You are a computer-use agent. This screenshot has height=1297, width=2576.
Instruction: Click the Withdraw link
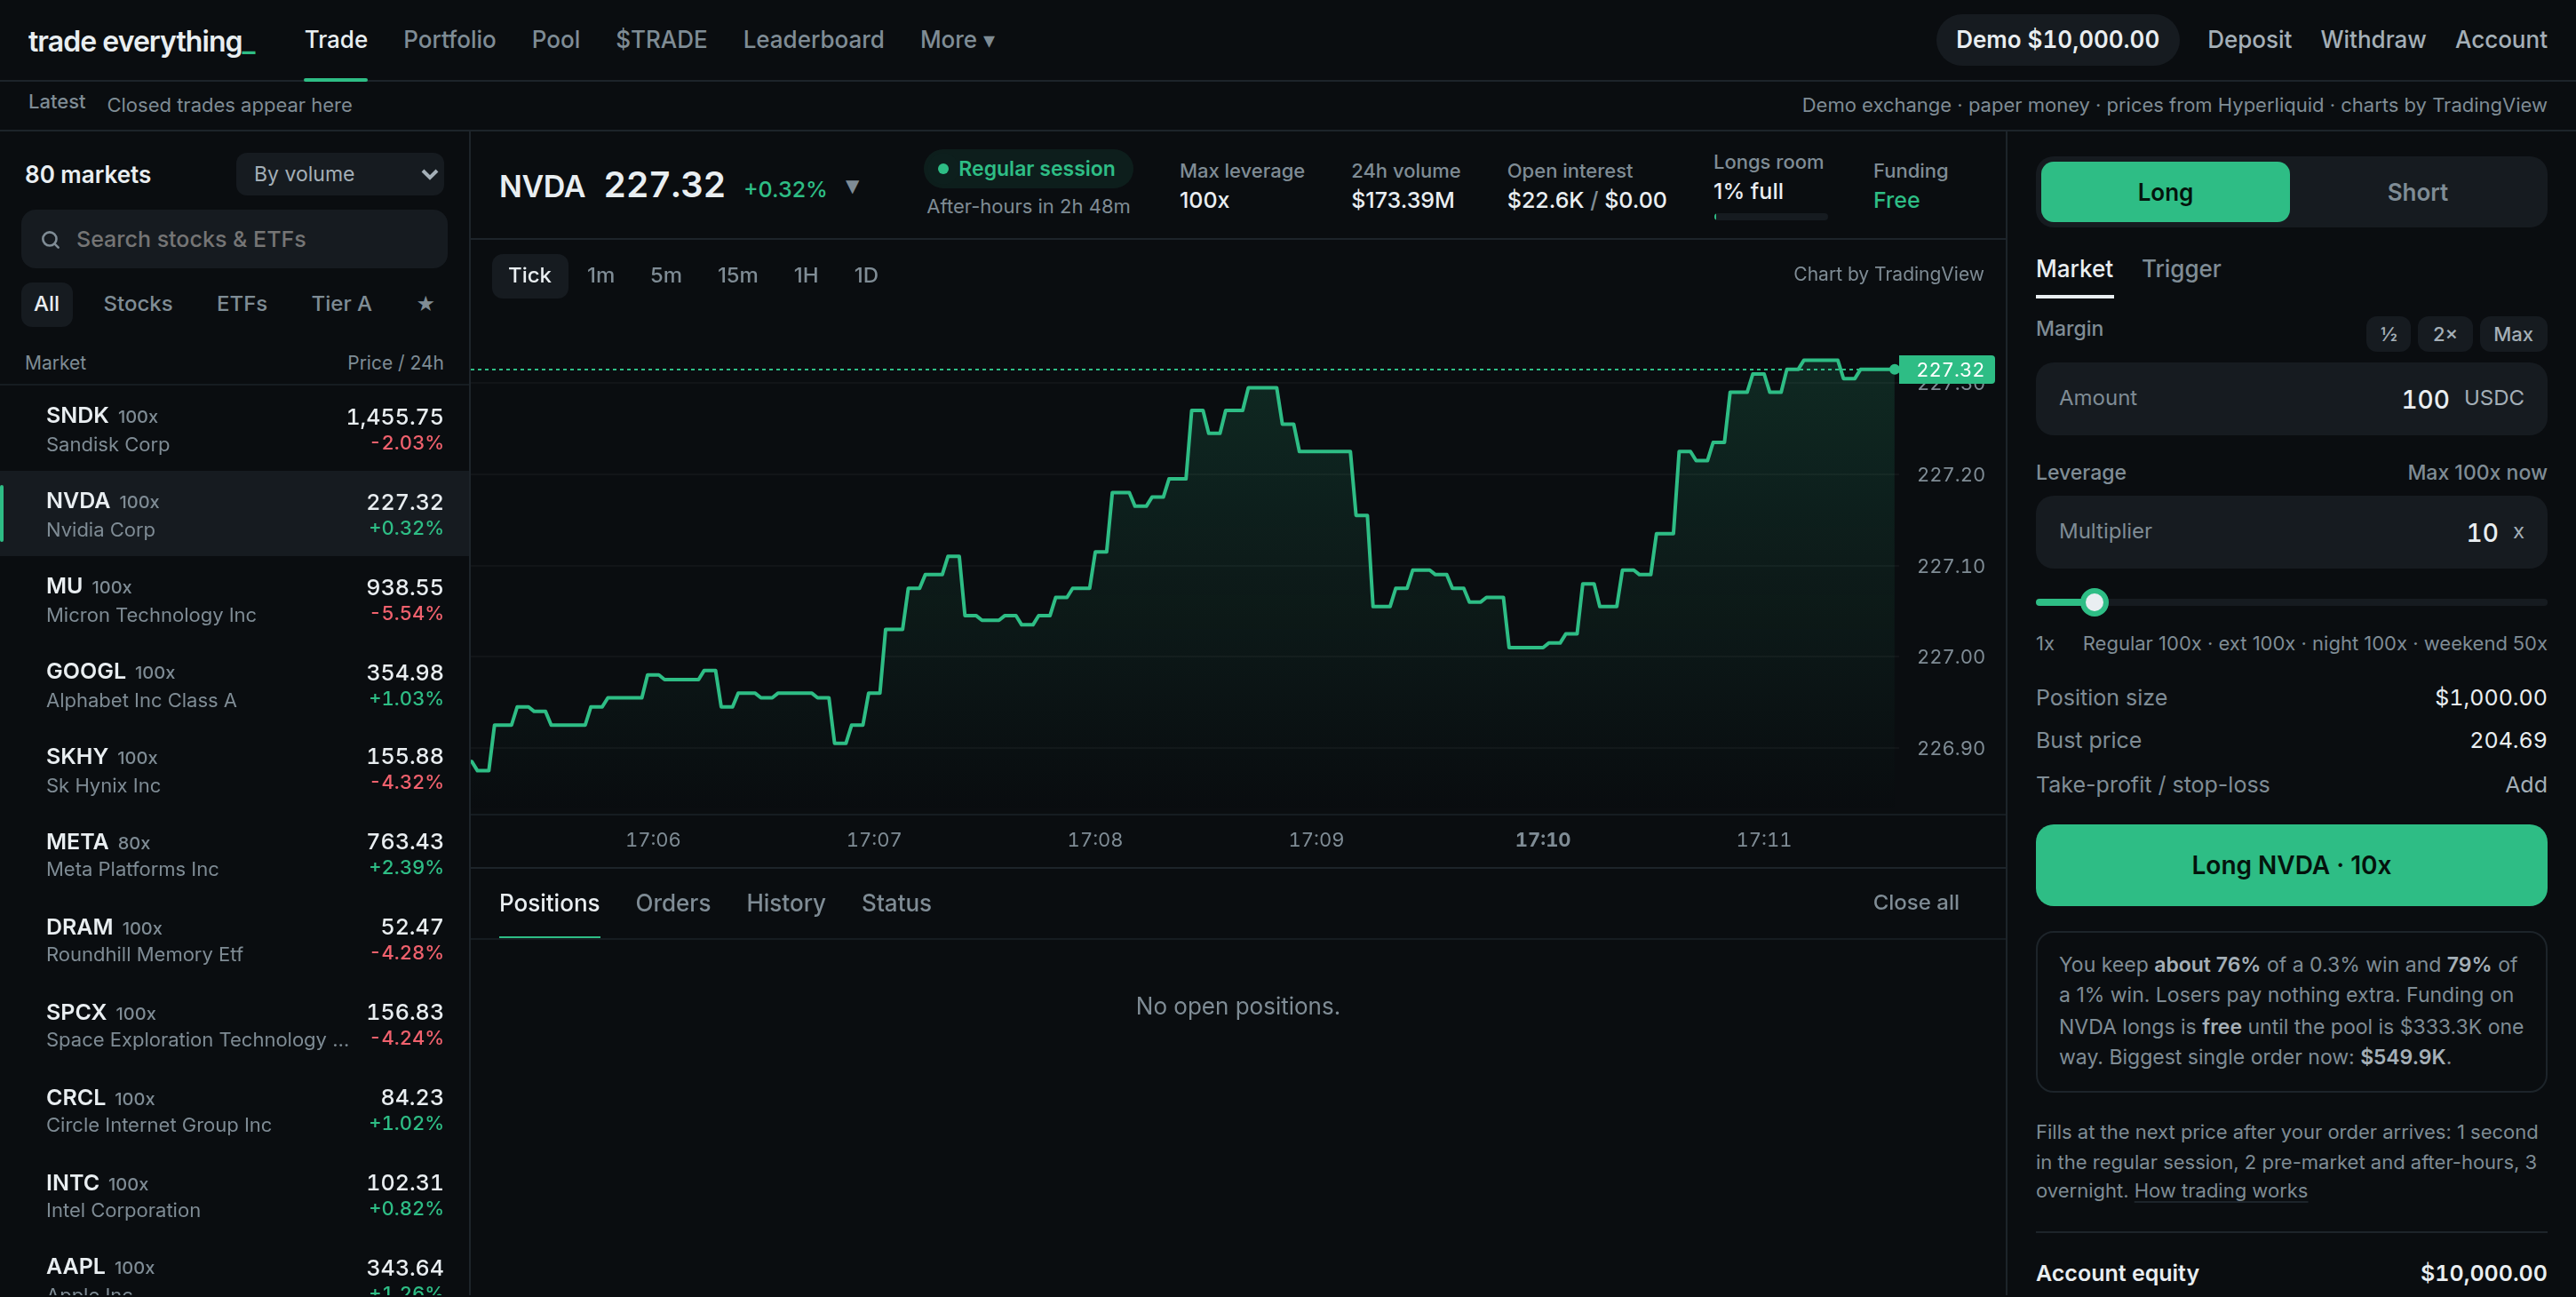coord(2373,40)
